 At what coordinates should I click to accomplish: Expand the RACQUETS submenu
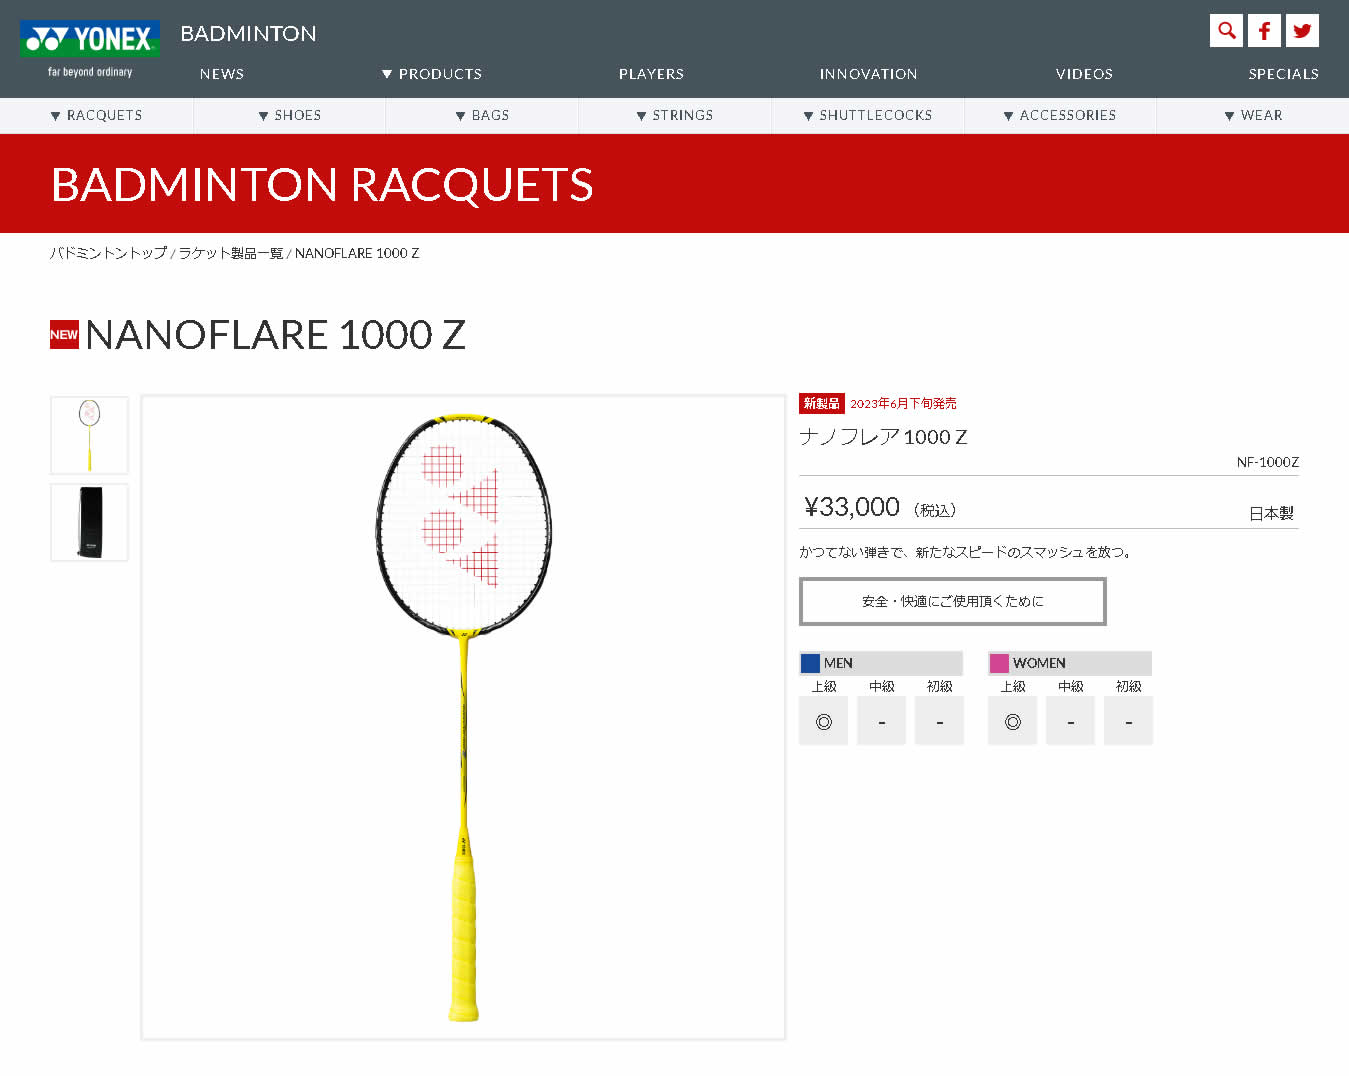[96, 115]
